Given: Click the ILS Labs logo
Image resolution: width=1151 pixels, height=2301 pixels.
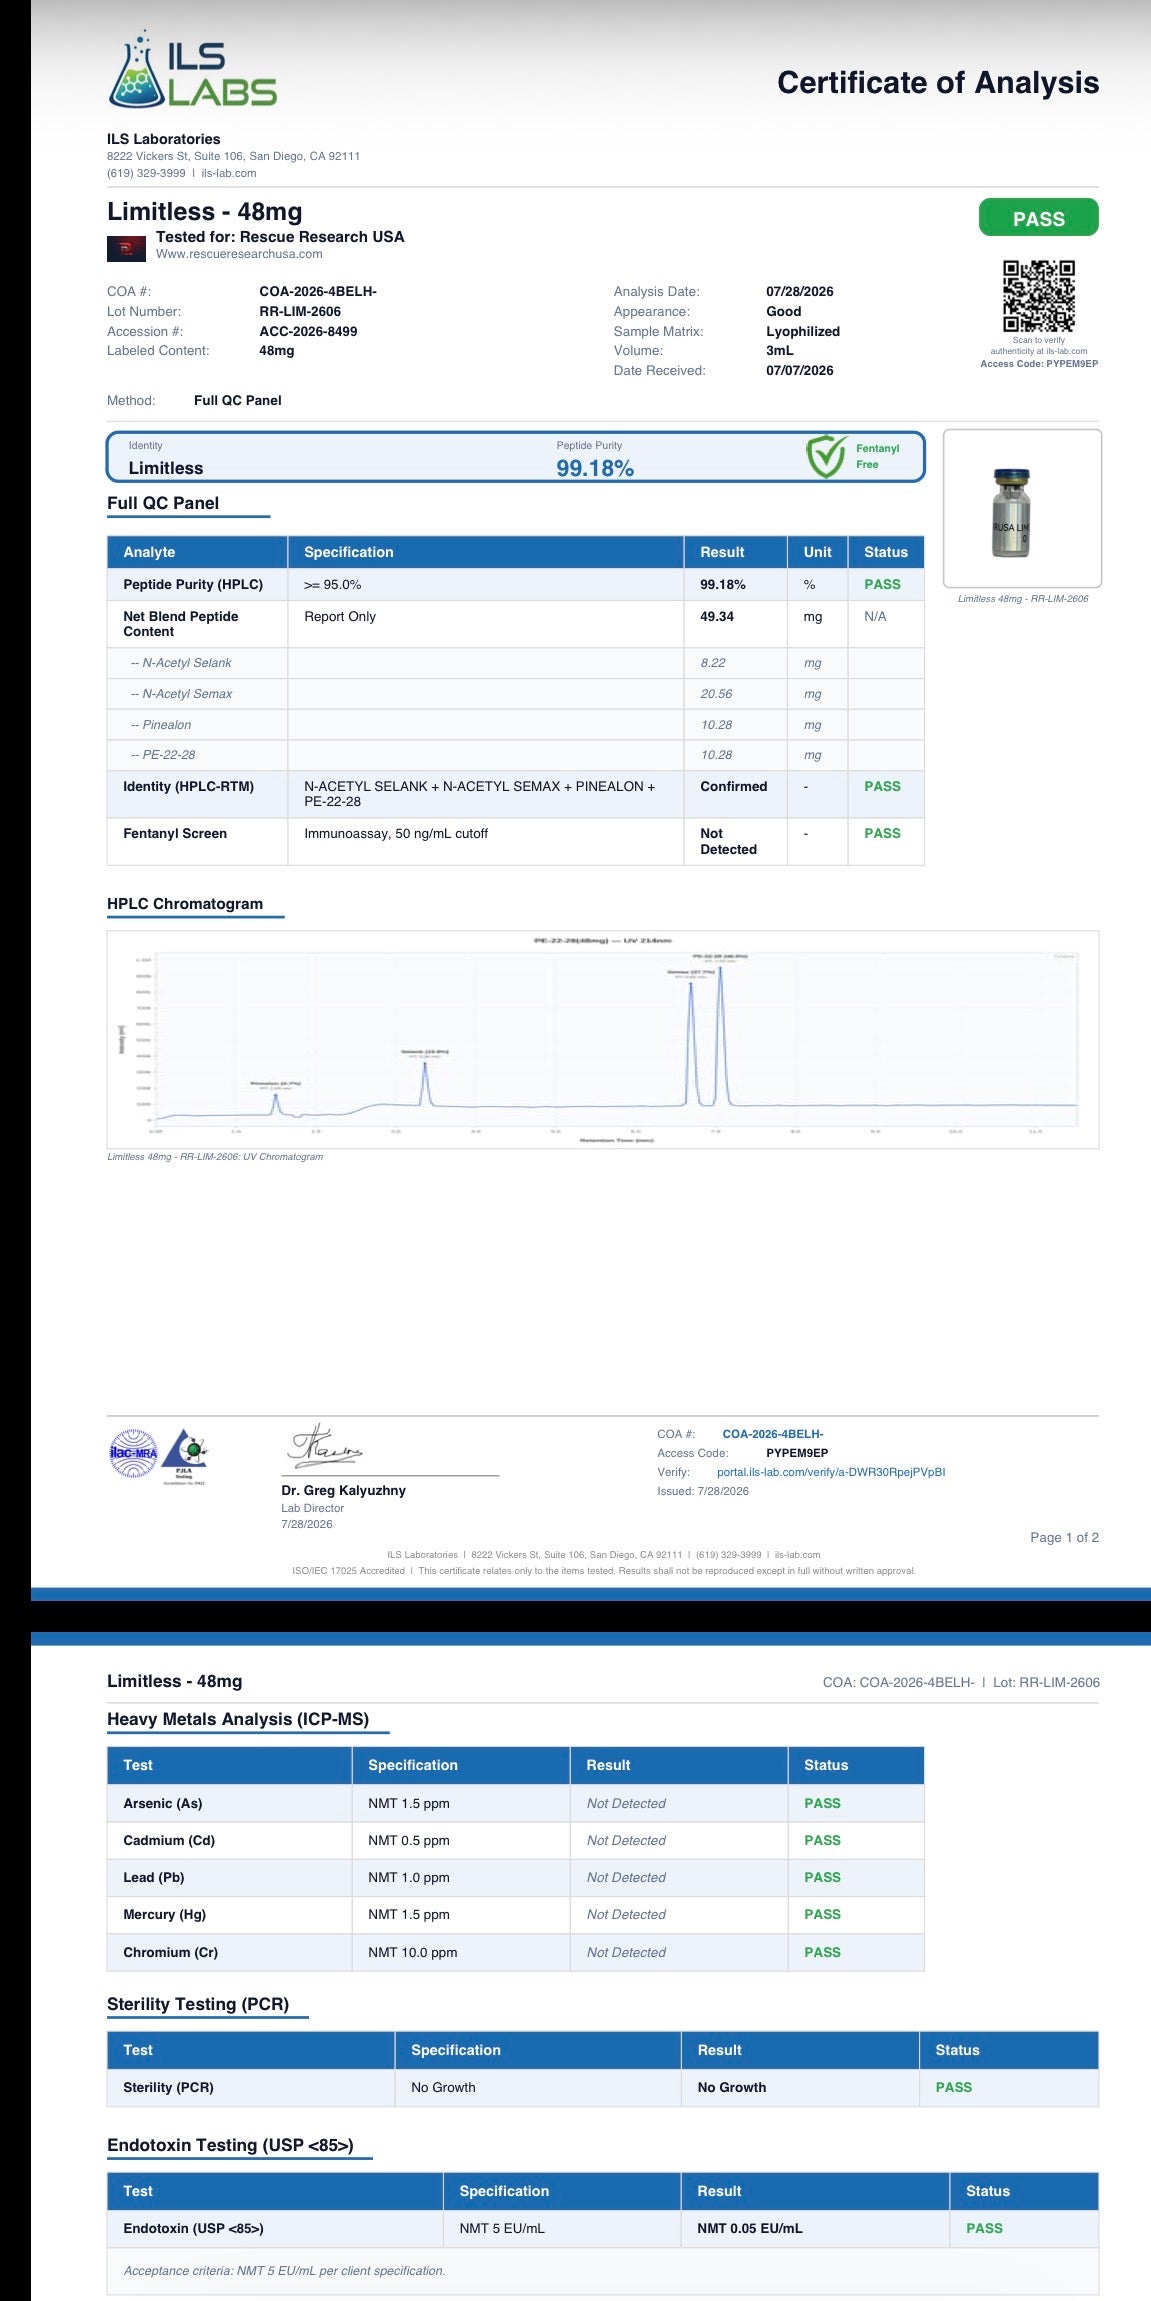Looking at the screenshot, I should [x=192, y=69].
